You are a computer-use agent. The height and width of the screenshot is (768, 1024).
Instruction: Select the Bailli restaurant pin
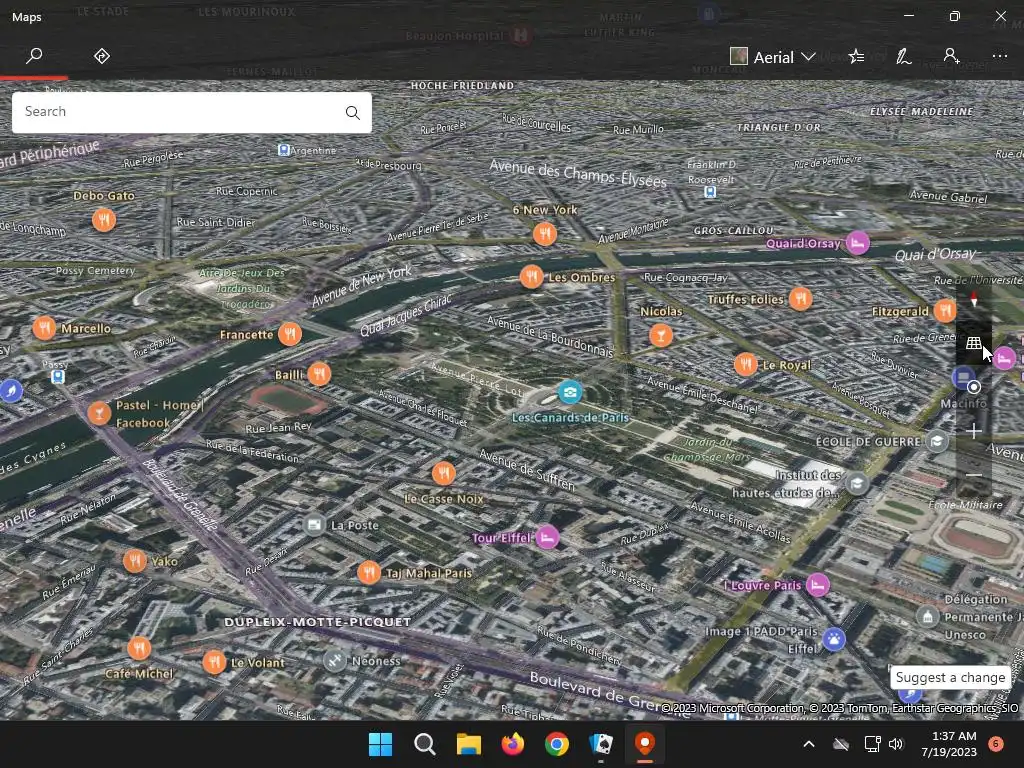click(319, 374)
